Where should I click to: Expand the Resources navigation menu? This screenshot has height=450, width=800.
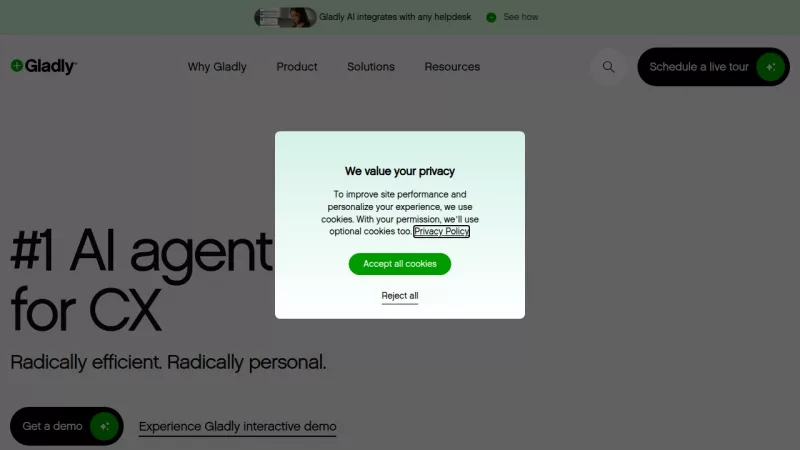[452, 67]
